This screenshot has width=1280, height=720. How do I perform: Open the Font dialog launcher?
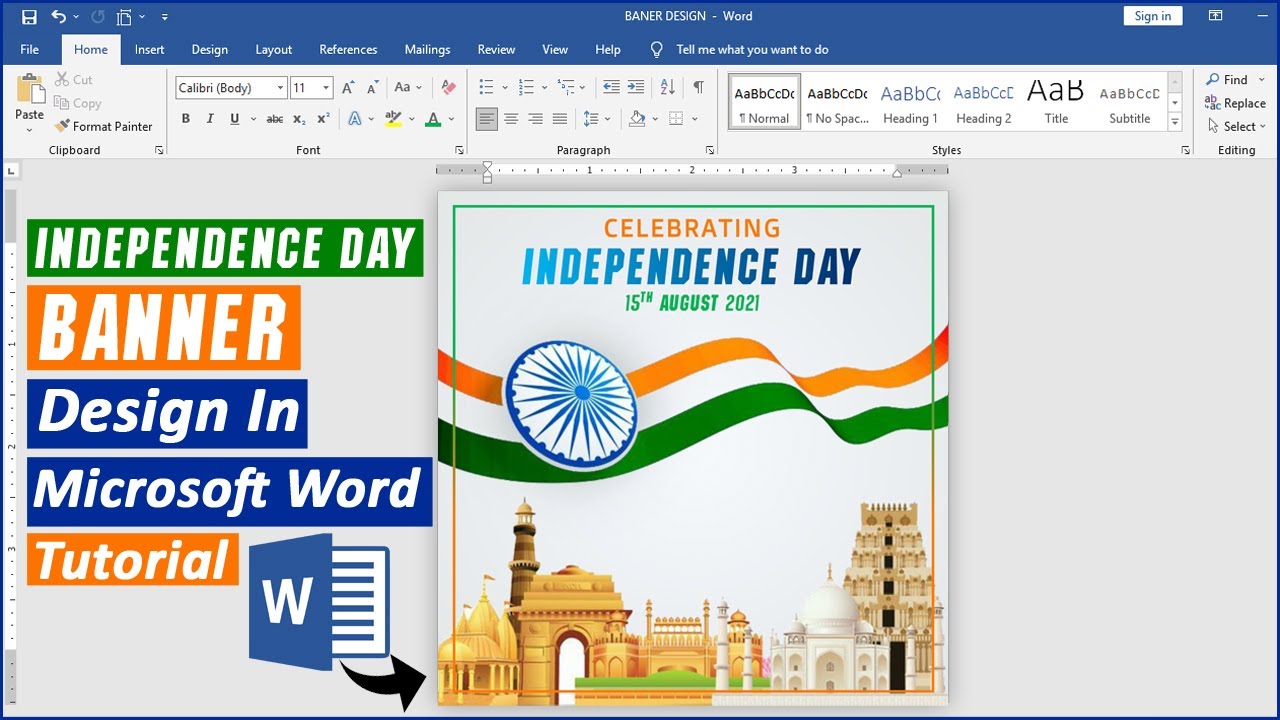[x=459, y=150]
